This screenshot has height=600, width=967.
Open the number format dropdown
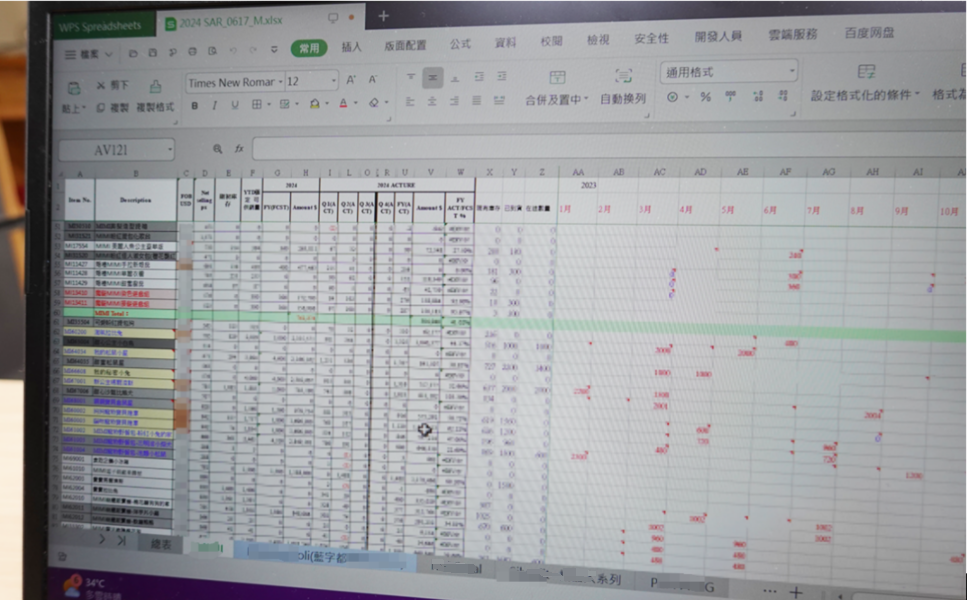pyautogui.click(x=791, y=72)
